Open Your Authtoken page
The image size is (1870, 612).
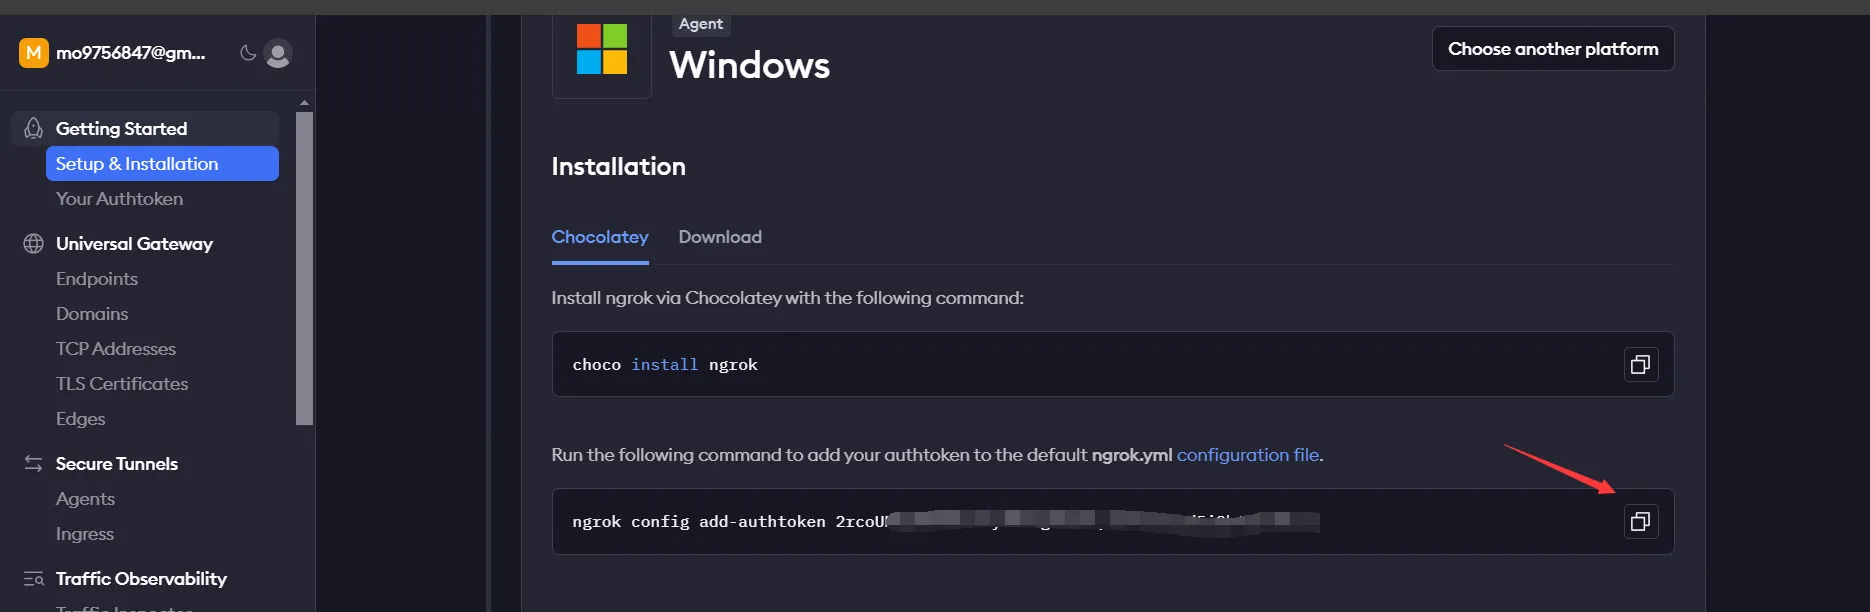click(119, 198)
